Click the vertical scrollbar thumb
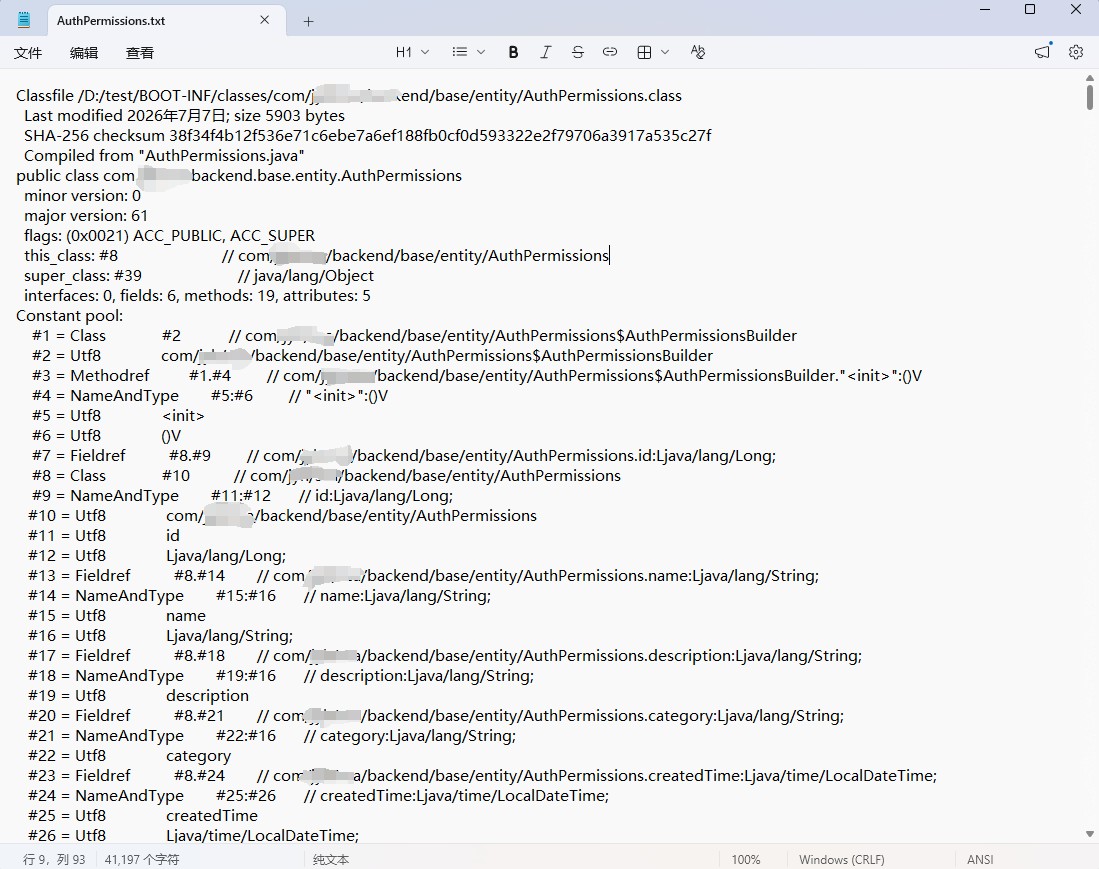The image size is (1099, 869). point(1089,97)
